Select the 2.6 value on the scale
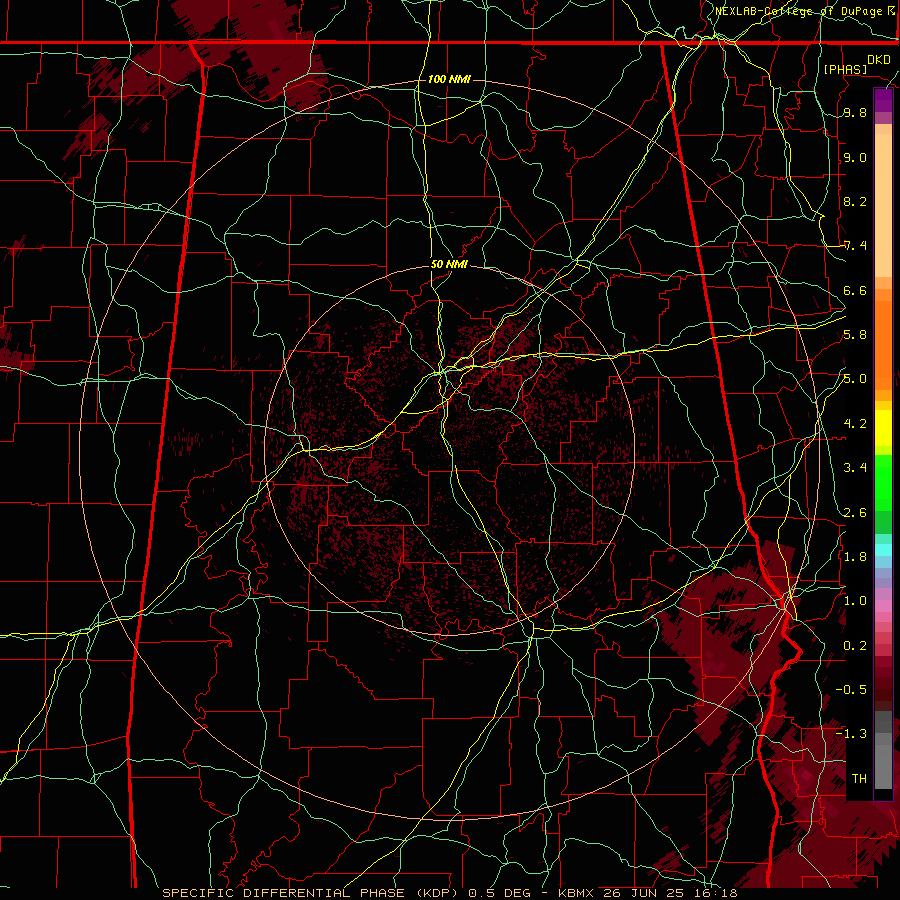Image resolution: width=900 pixels, height=900 pixels. pyautogui.click(x=855, y=512)
